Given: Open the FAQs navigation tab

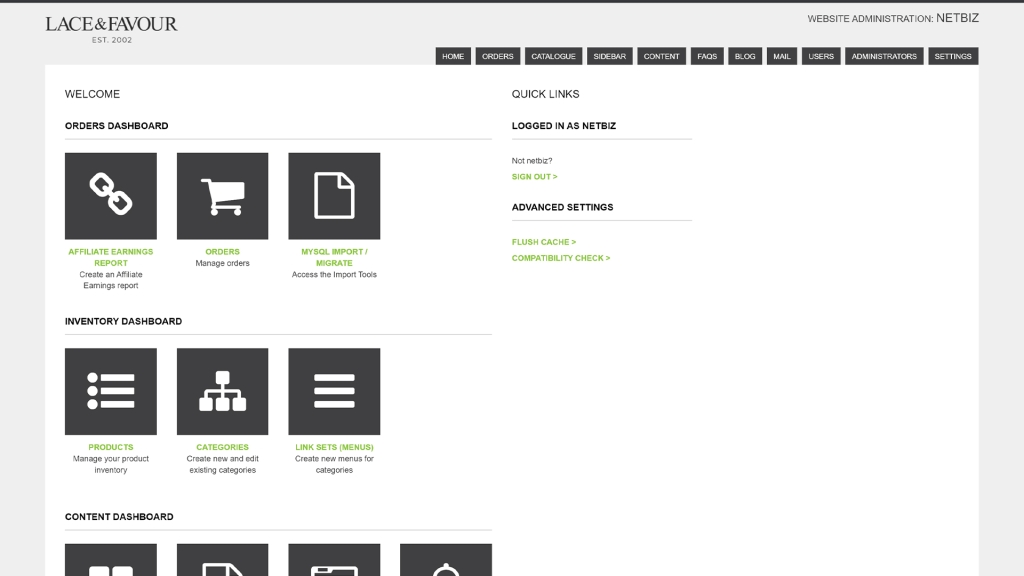Looking at the screenshot, I should click(x=707, y=57).
